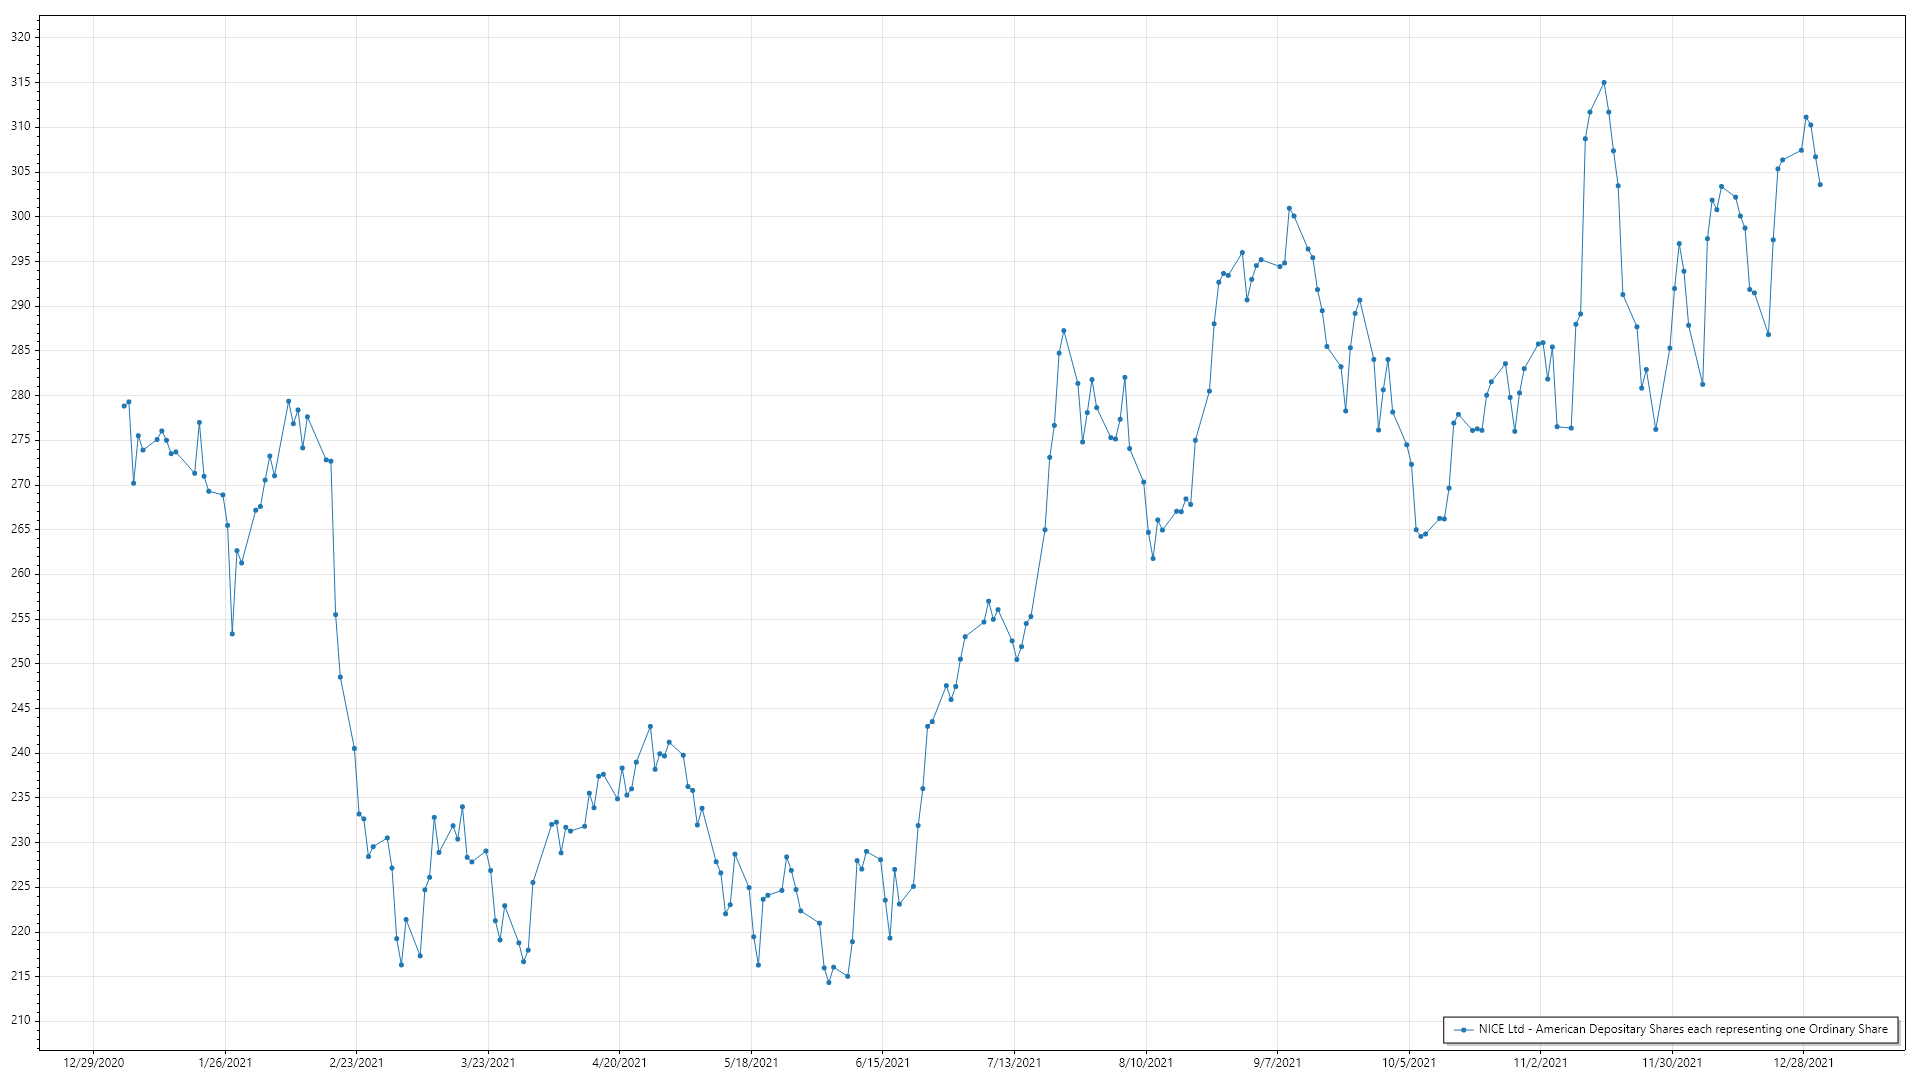1920x1080 pixels.
Task: Click the first data point of series
Action: coord(124,406)
